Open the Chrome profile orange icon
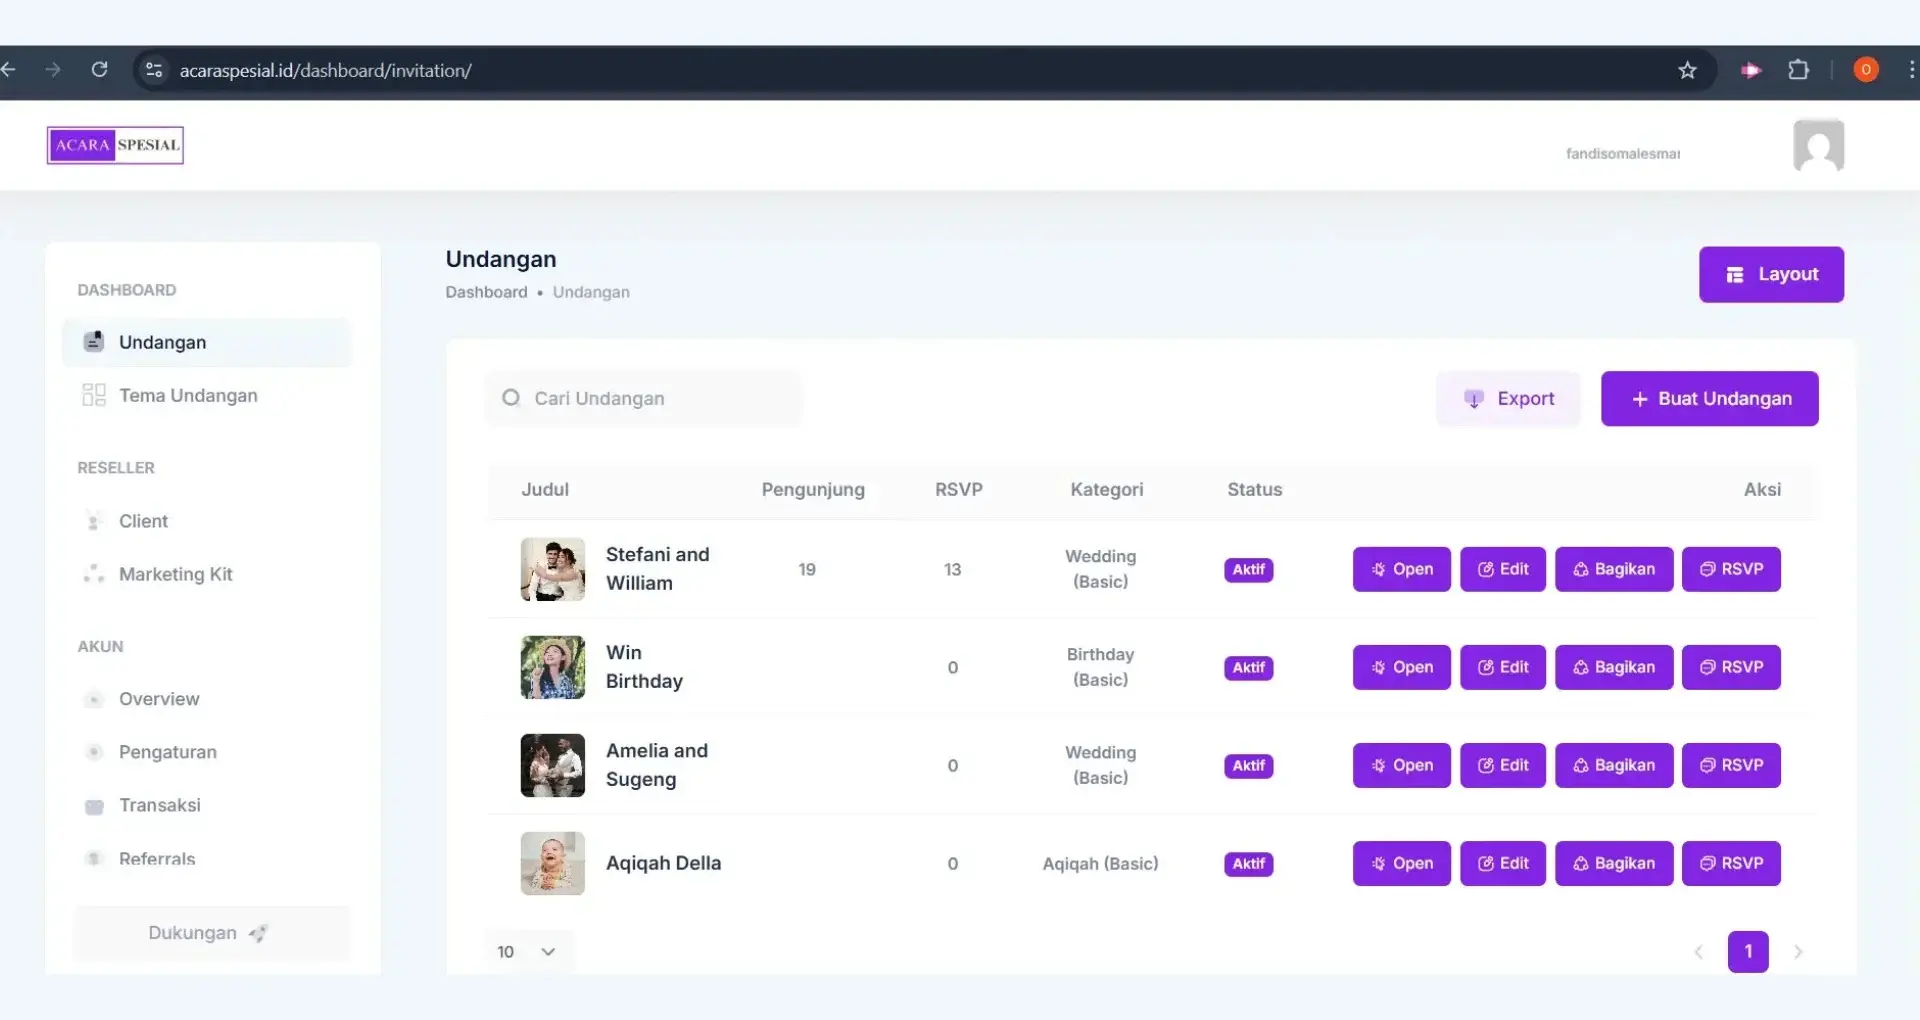The width and height of the screenshot is (1920, 1020). click(x=1865, y=70)
